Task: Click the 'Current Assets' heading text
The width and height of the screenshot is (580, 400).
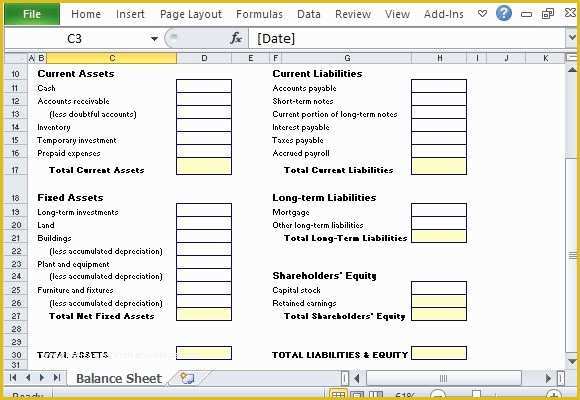Action: 76,74
